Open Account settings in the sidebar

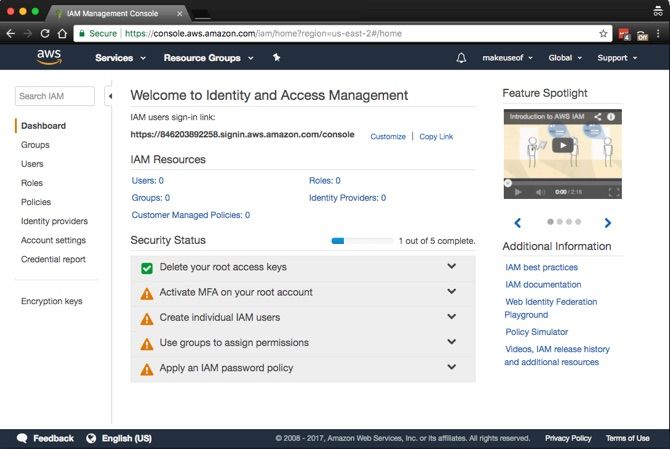pyautogui.click(x=53, y=240)
